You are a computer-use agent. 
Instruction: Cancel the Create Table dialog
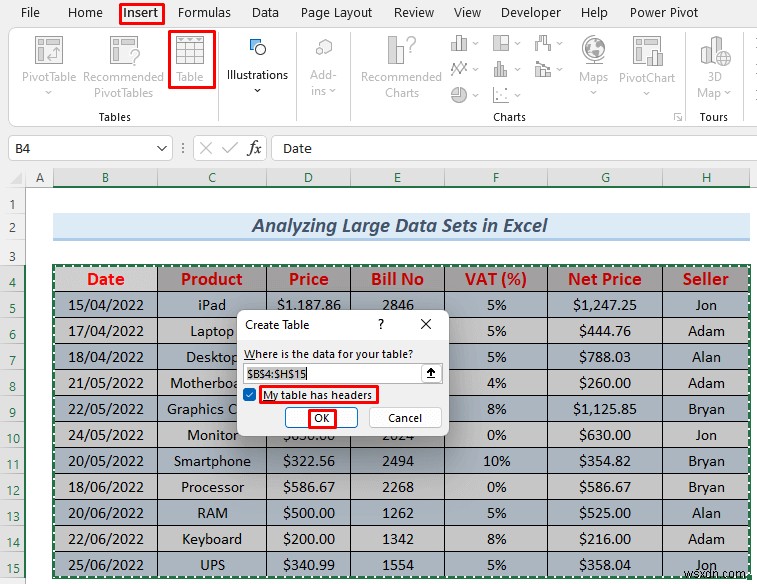pyautogui.click(x=405, y=418)
